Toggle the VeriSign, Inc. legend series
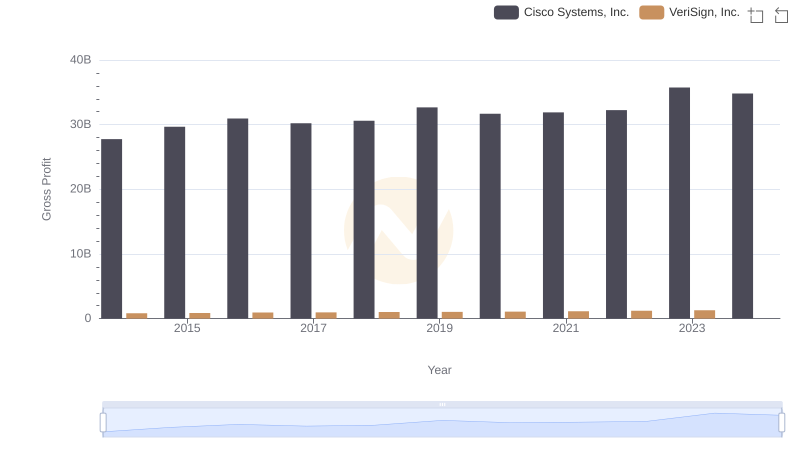Screen dimensions: 800x461 click(689, 12)
